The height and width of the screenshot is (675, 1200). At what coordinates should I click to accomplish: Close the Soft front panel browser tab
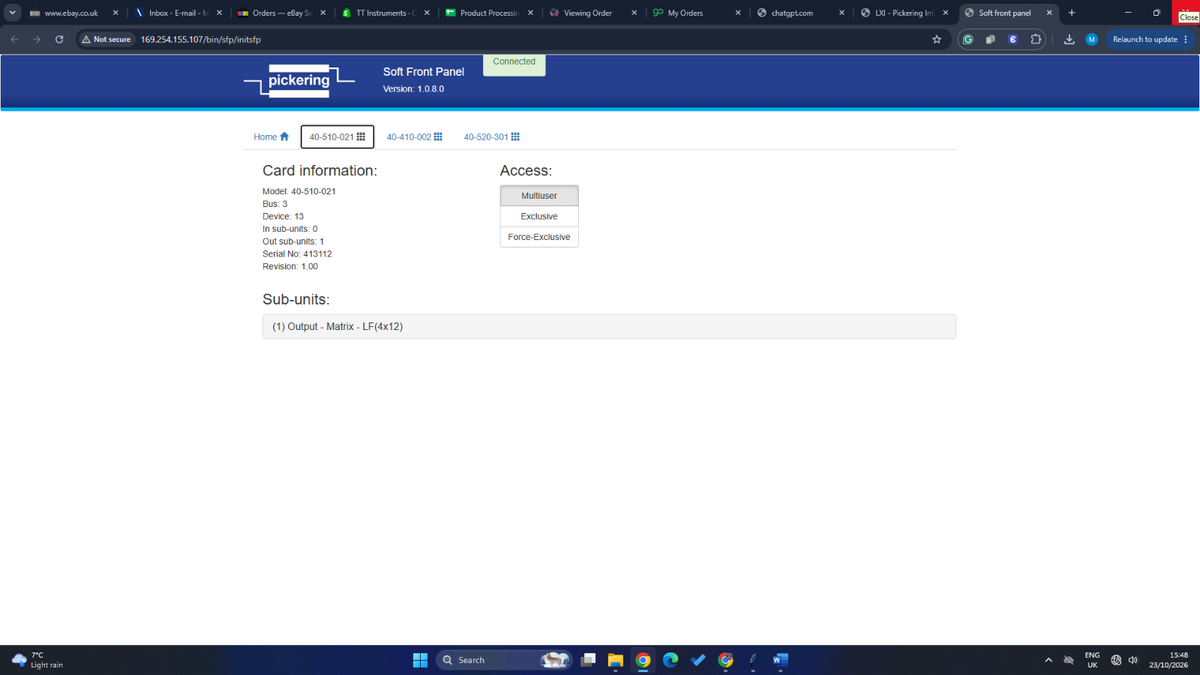(1048, 13)
